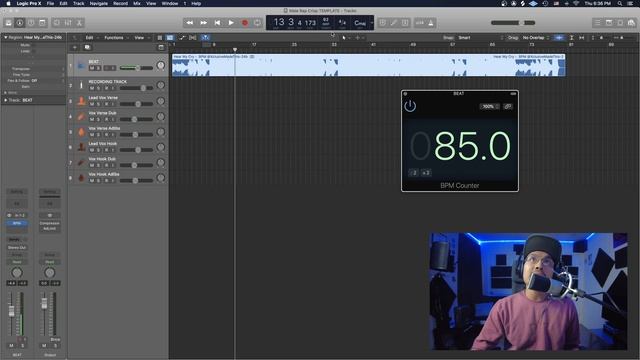Click the add track plus button
Viewport: 640px width, 360px height.
tap(75, 47)
